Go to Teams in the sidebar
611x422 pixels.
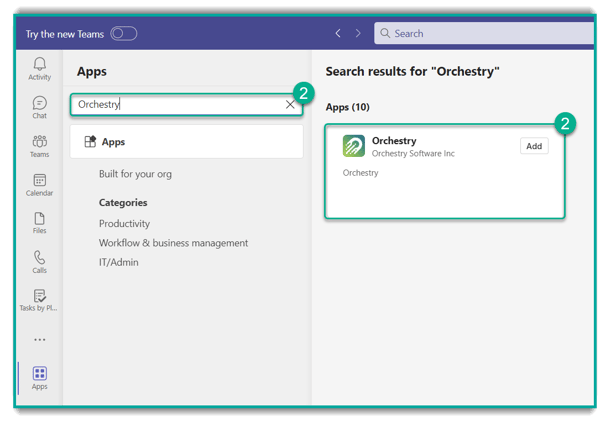point(39,146)
